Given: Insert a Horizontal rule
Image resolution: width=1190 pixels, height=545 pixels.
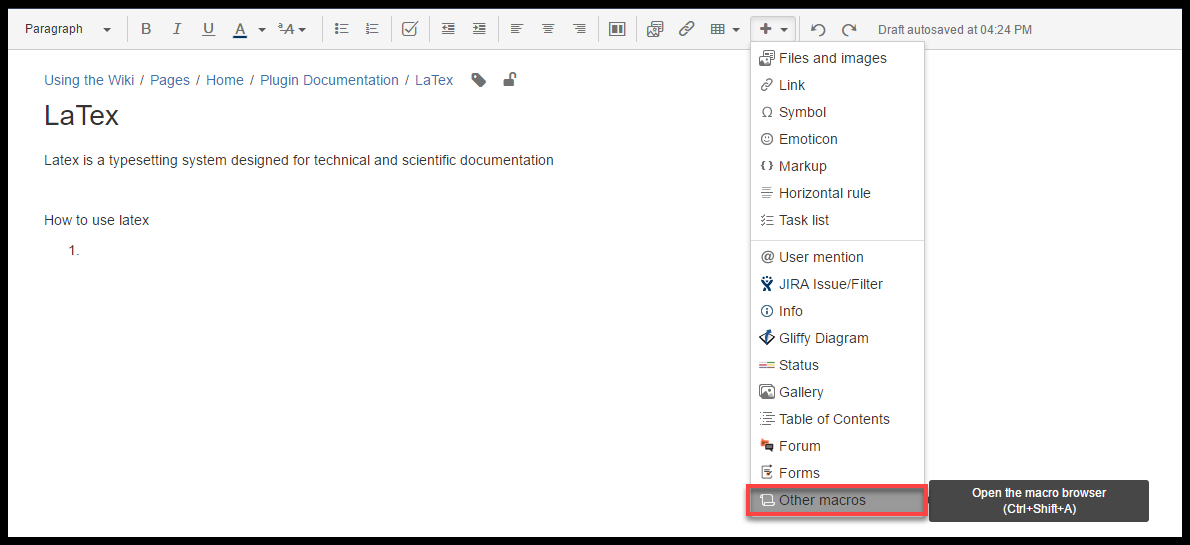Looking at the screenshot, I should point(837,194).
